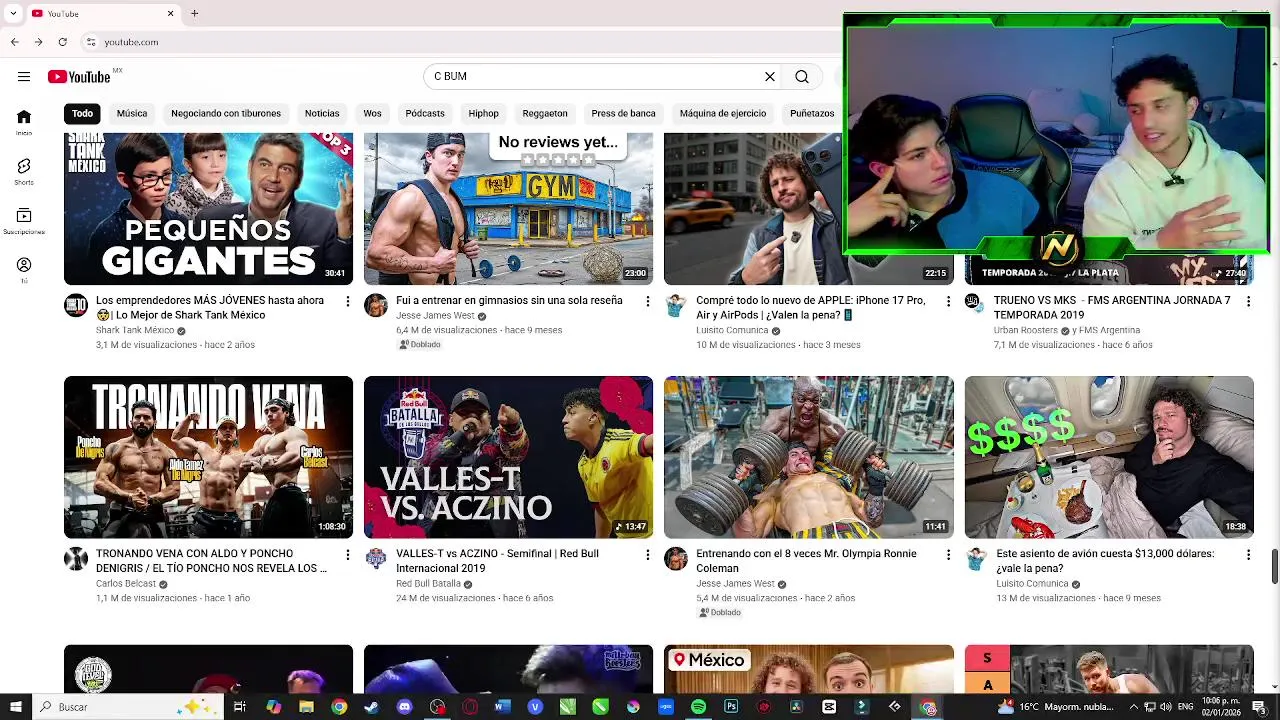
Task: Open Spotify from the taskbar
Action: click(698, 707)
